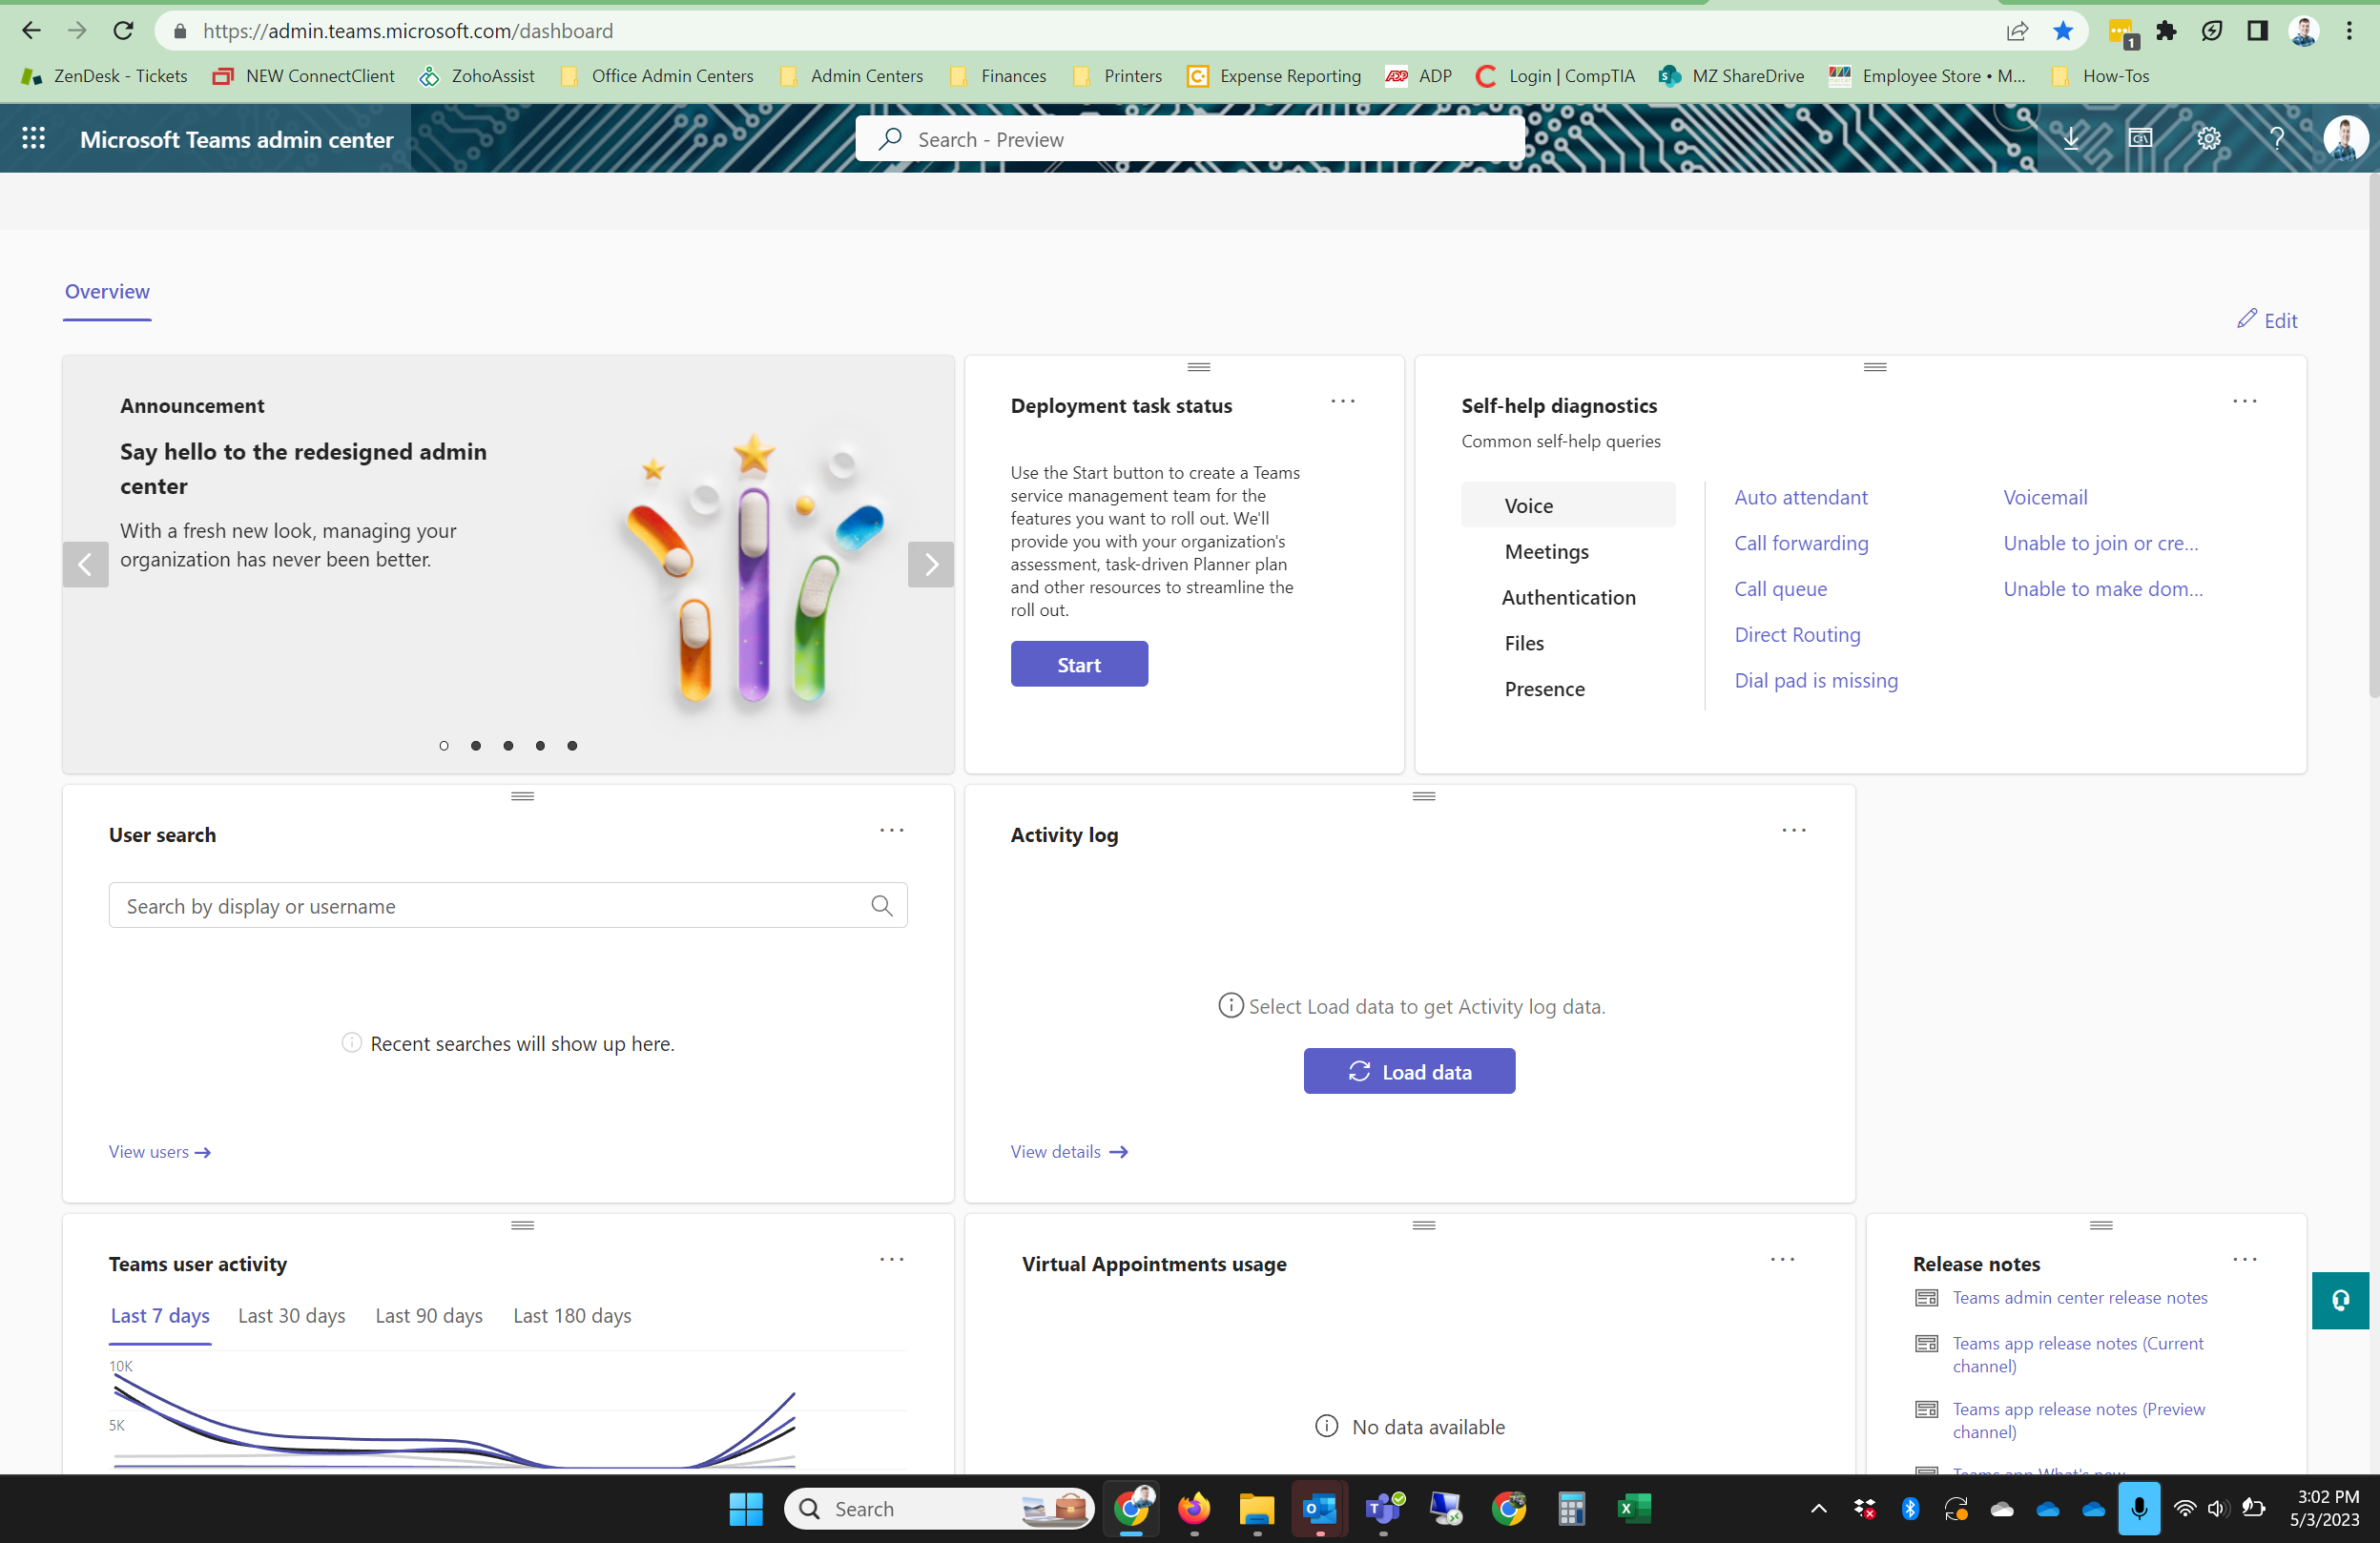This screenshot has height=1543, width=2380.
Task: Follow the View users link
Action: pos(159,1152)
